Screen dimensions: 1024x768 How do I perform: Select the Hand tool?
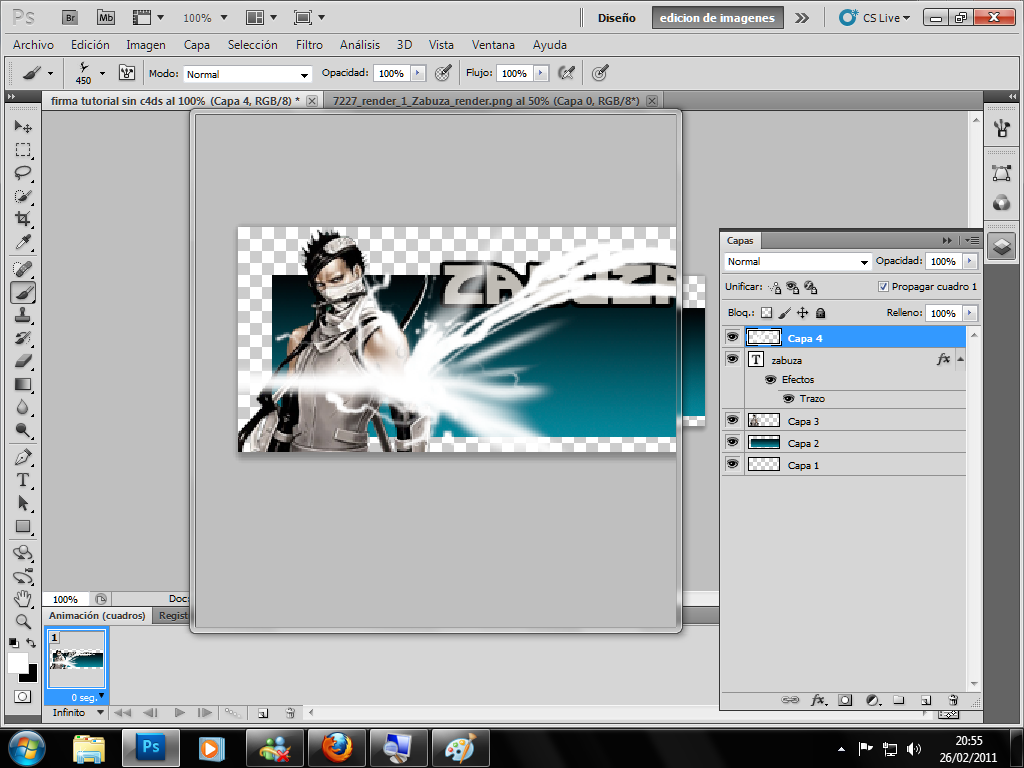(23, 598)
